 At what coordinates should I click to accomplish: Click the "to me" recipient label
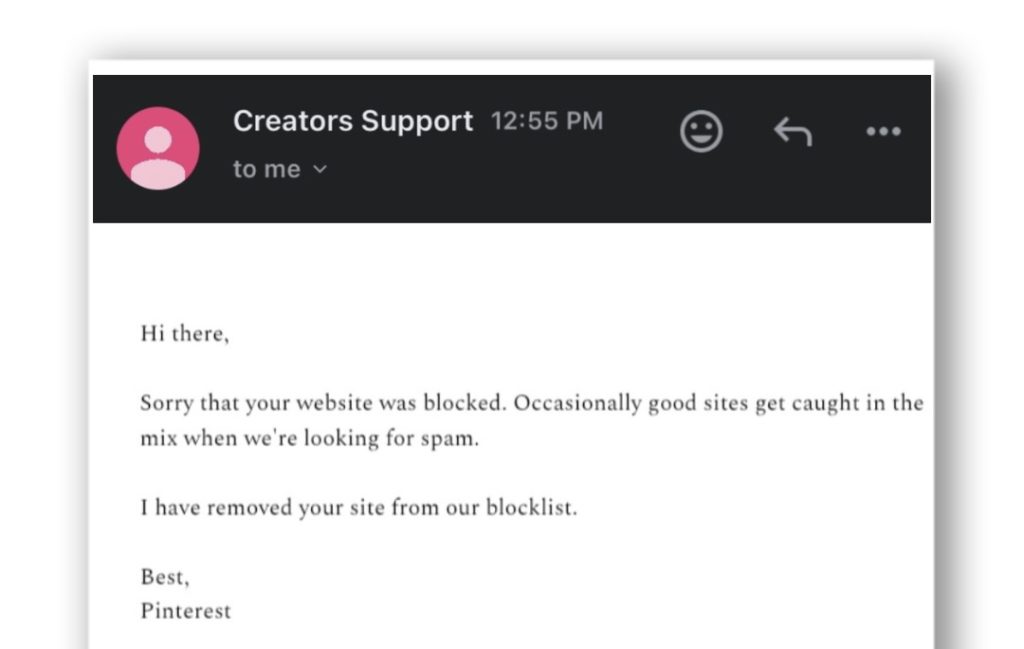(266, 170)
